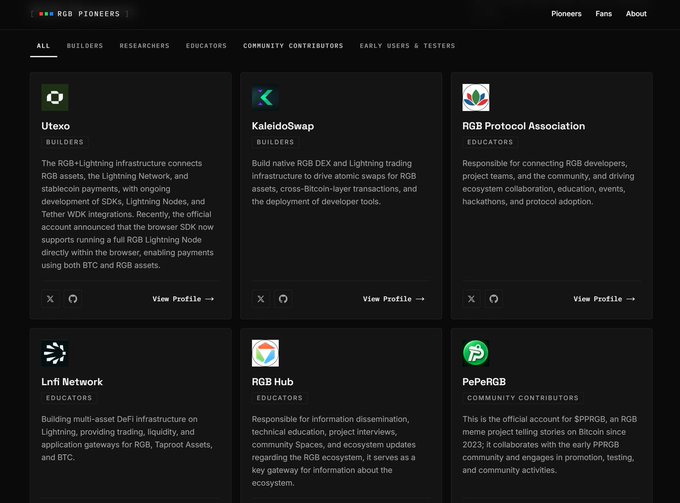Click Community Contributors tag under PePeRGB
This screenshot has height=503, width=680.
(x=523, y=398)
